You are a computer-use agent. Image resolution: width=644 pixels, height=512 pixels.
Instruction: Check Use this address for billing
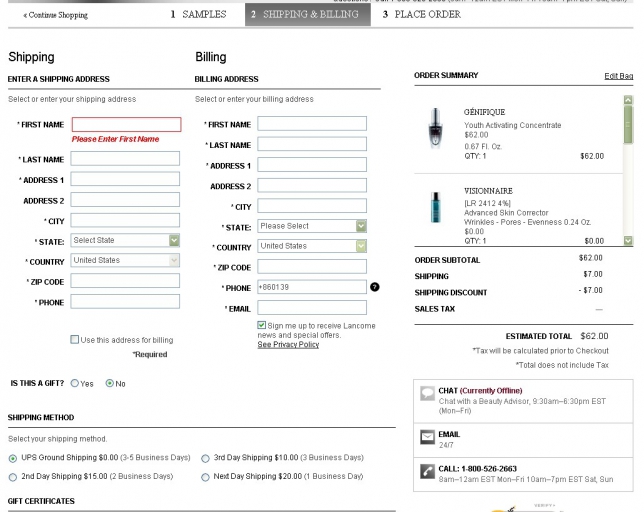click(75, 340)
